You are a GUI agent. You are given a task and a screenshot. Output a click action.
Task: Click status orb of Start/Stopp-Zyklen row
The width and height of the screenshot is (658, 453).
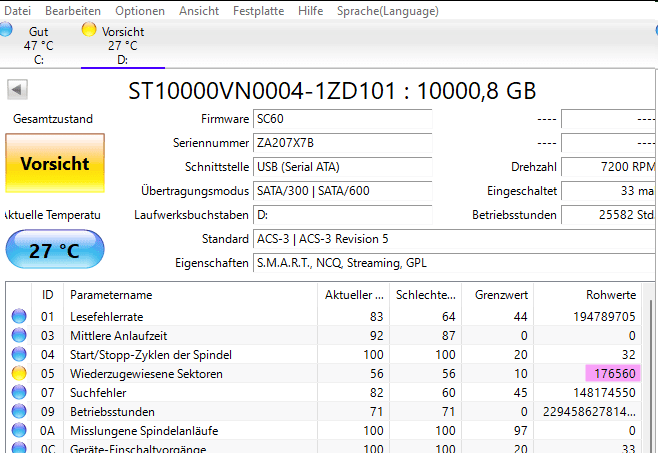tap(19, 354)
